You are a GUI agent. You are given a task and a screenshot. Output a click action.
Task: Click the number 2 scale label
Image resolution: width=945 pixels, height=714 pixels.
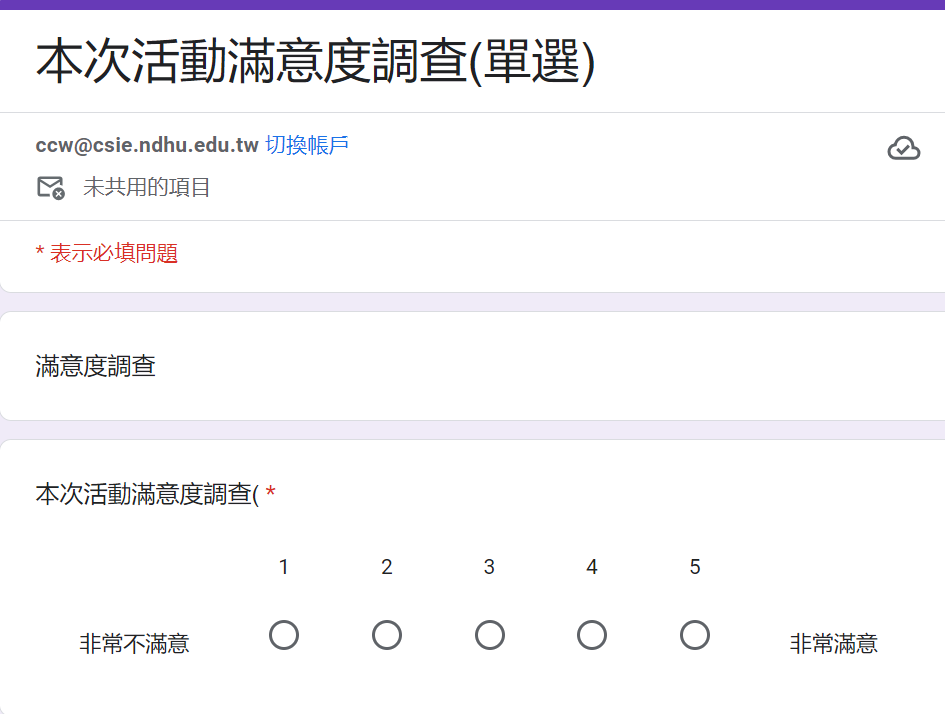coord(387,567)
